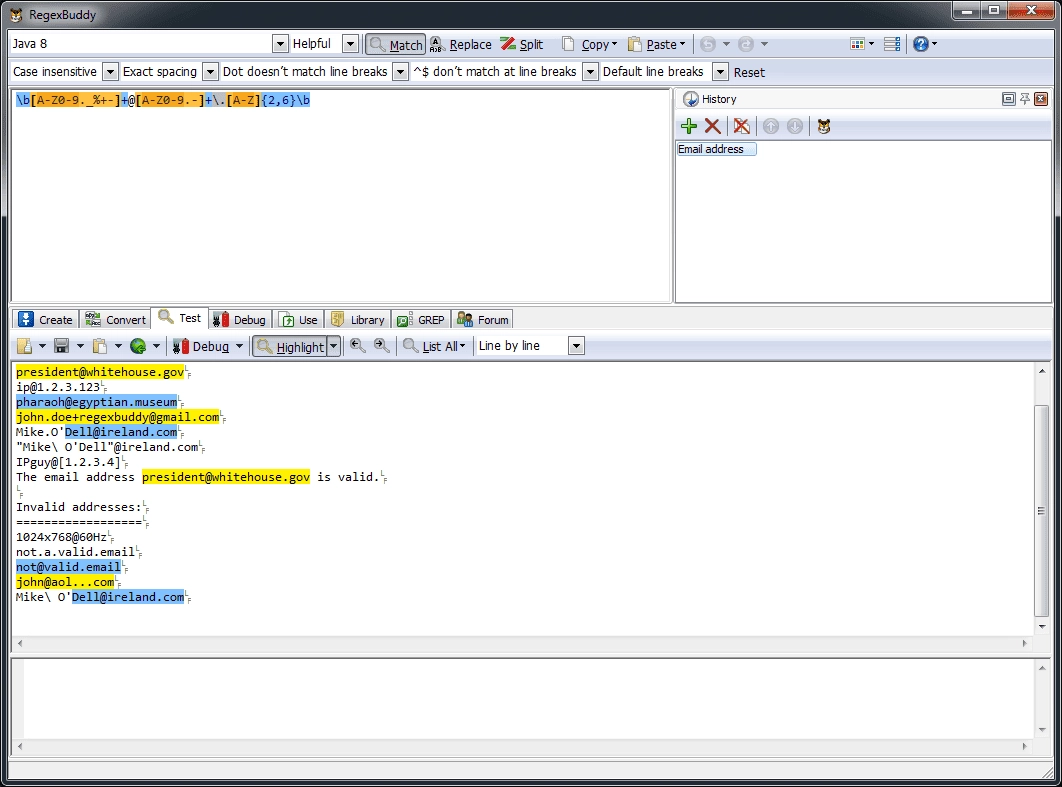Delete selected history item with red X
The width and height of the screenshot is (1062, 787).
[713, 126]
